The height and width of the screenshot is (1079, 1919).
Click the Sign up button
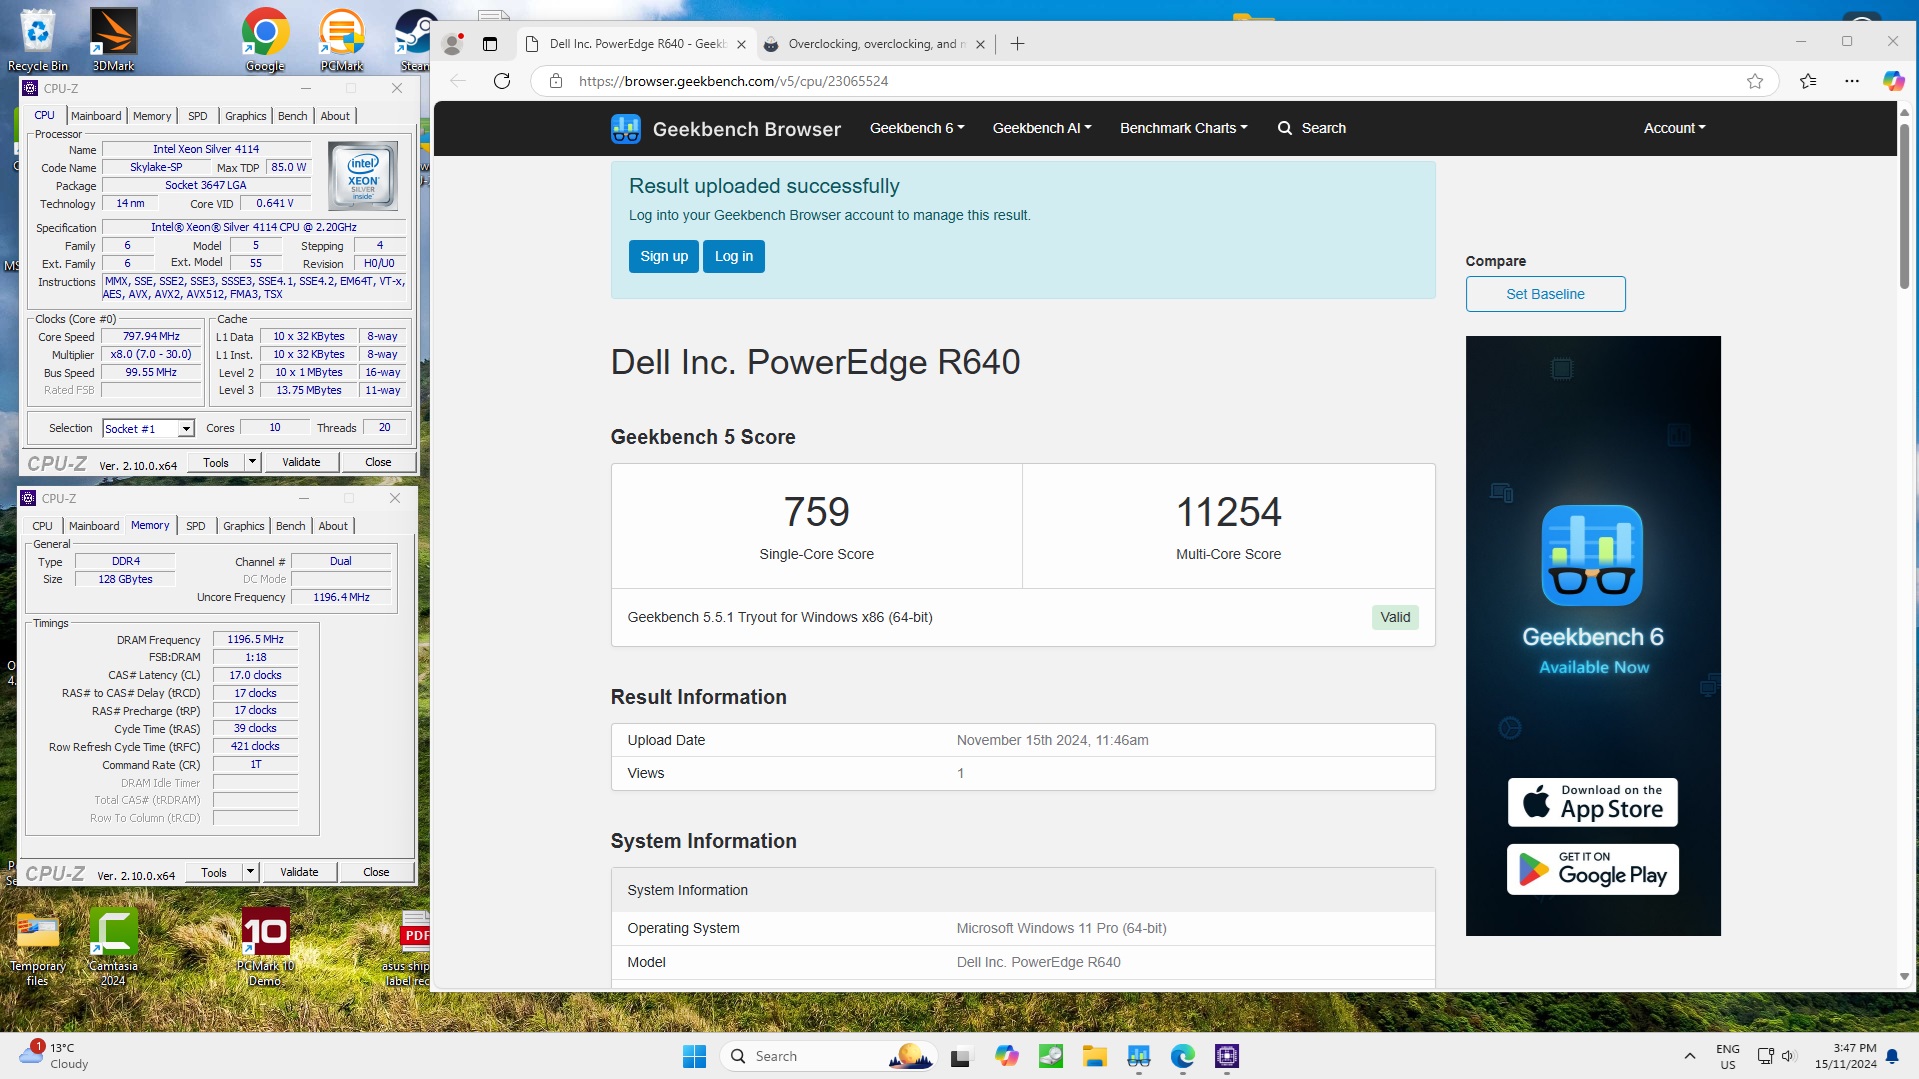click(664, 257)
